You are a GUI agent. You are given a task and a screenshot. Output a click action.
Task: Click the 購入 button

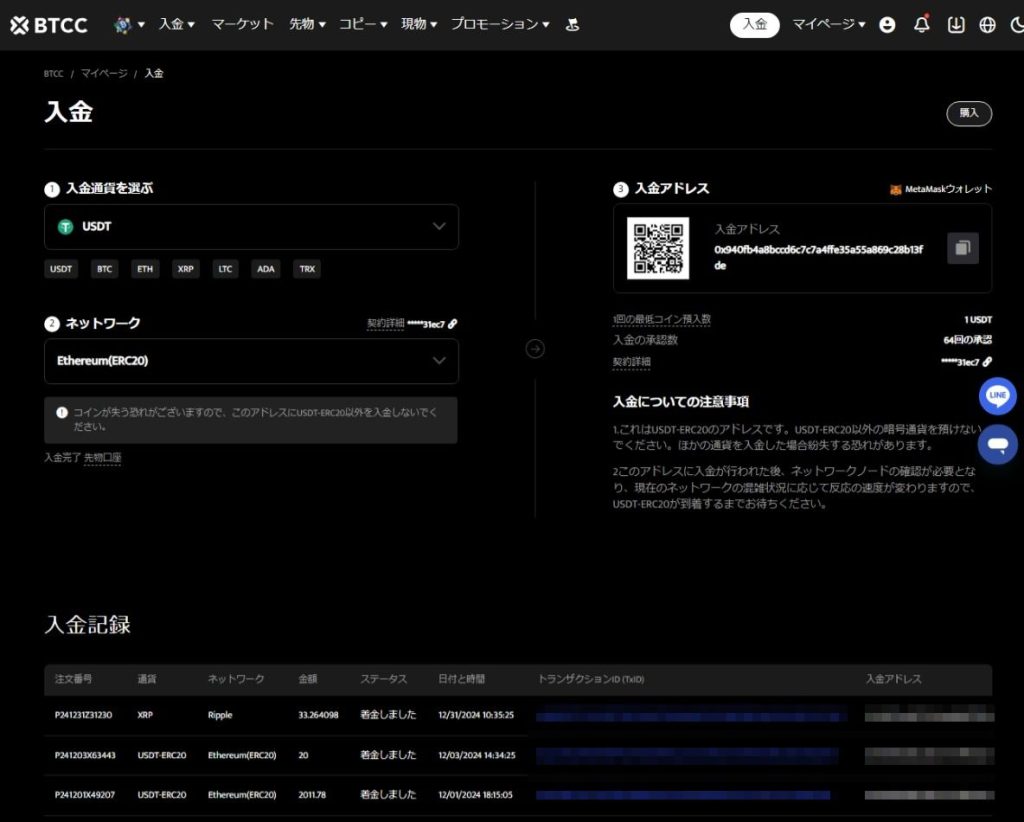click(968, 113)
